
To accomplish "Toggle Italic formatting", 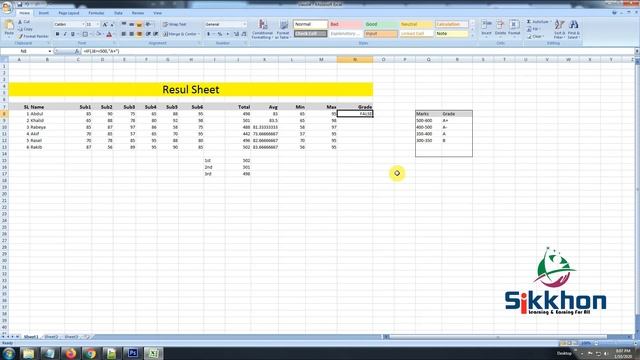I will [64, 34].
